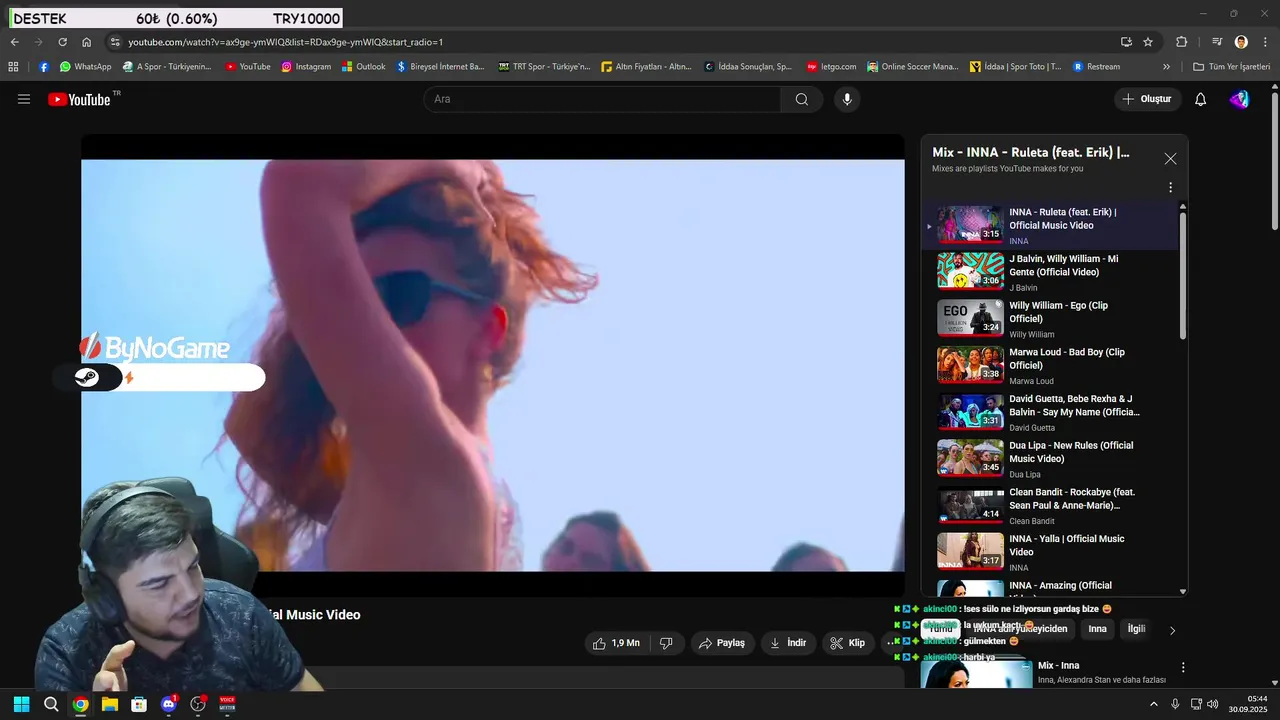Image resolution: width=1280 pixels, height=720 pixels.
Task: Open Chrome profile avatar
Action: pos(1241,42)
